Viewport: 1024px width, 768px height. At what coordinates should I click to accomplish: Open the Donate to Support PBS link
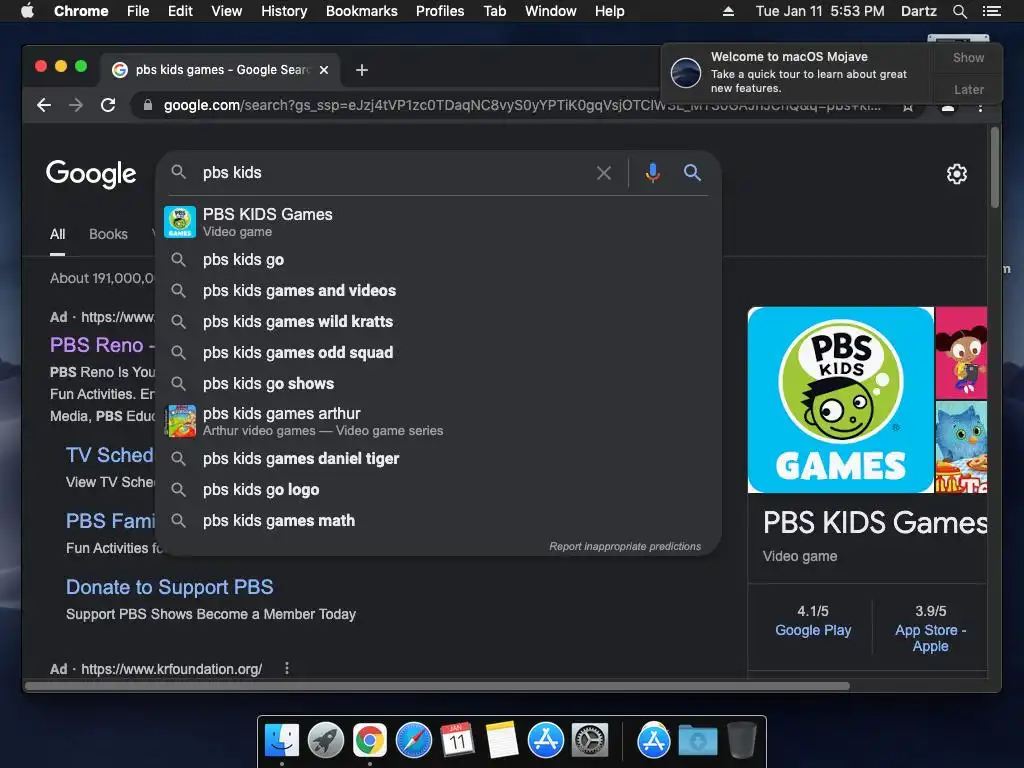coord(170,587)
